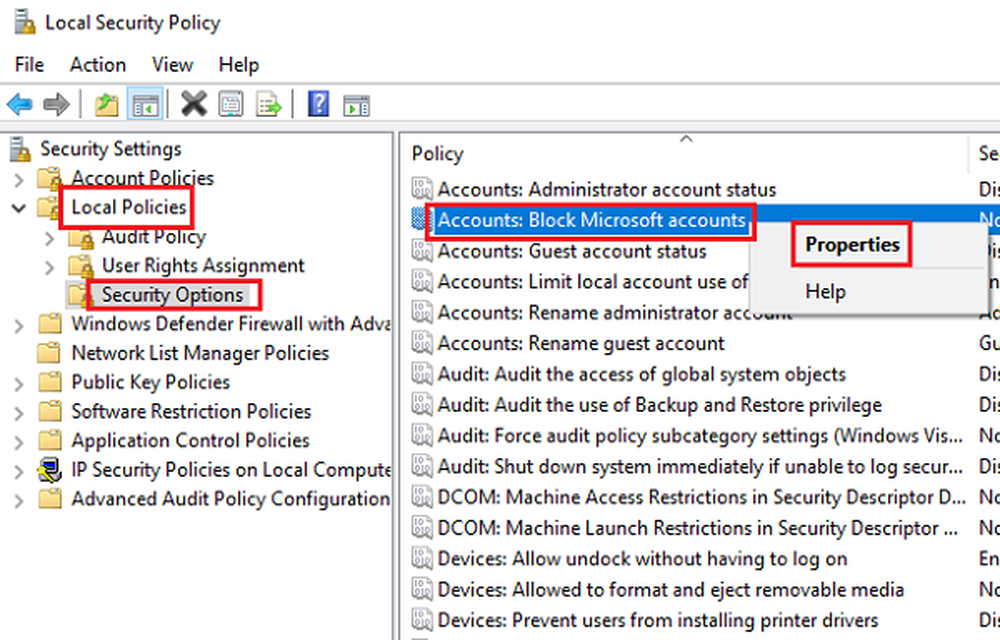Select Devices: Prevent users from installing printer drivers
The height and width of the screenshot is (640, 1000).
(658, 620)
